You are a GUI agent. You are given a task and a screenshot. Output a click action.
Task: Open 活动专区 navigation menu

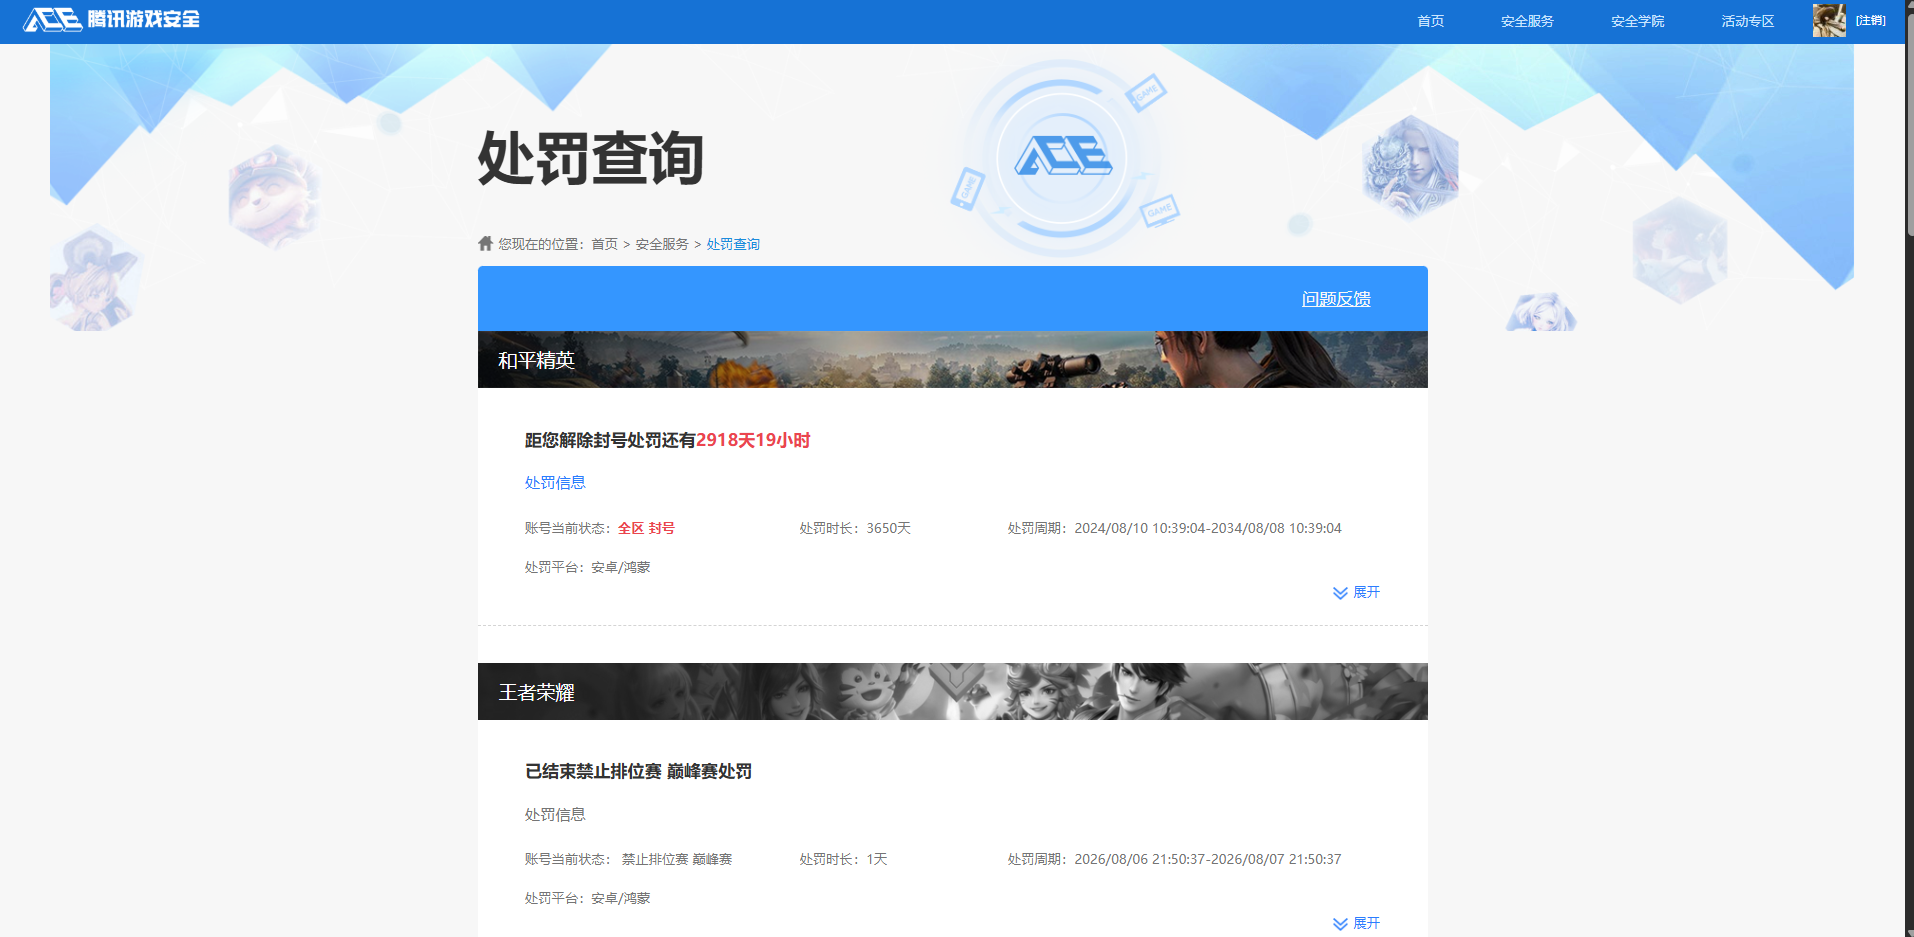coord(1747,21)
